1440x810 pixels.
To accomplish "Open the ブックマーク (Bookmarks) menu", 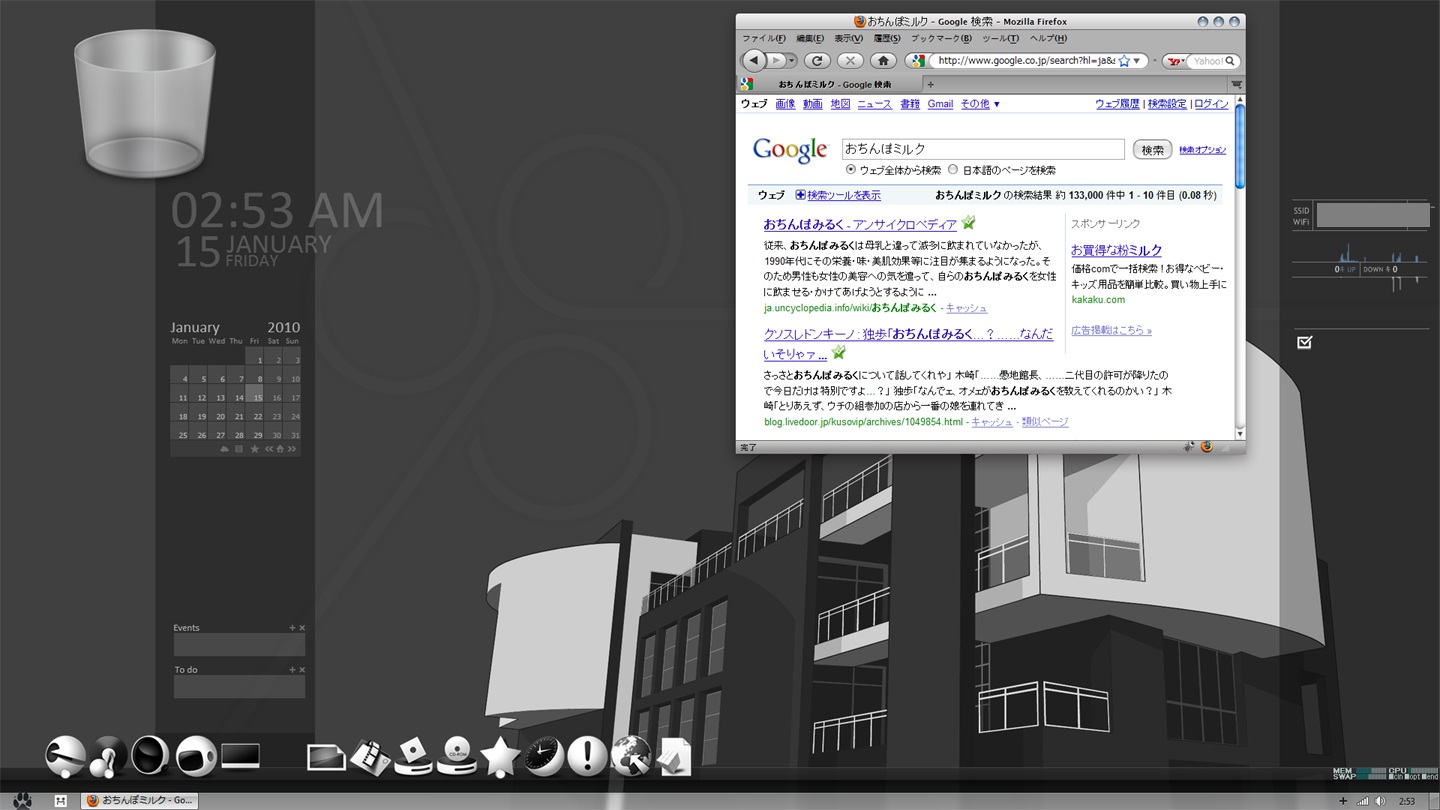I will [941, 38].
